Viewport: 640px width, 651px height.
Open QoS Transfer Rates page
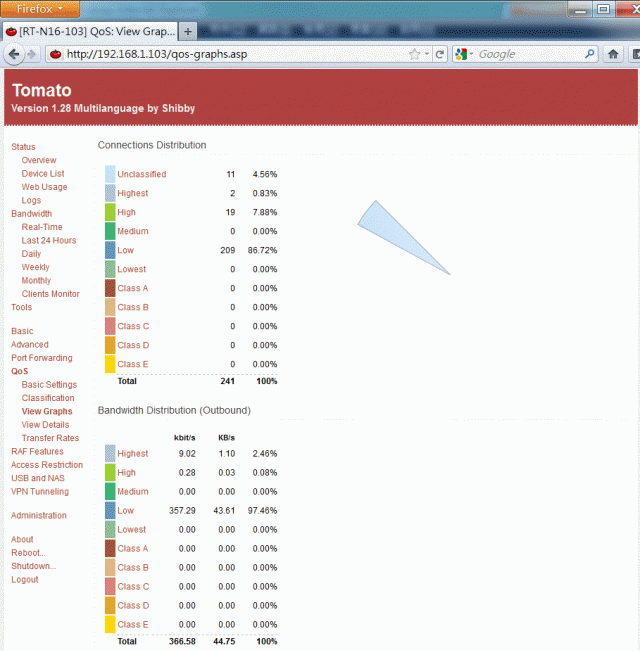[50, 438]
